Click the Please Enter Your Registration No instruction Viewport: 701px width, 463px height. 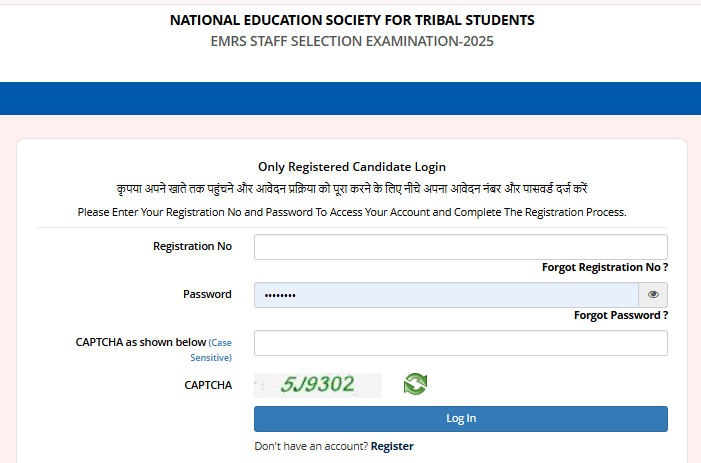[352, 212]
